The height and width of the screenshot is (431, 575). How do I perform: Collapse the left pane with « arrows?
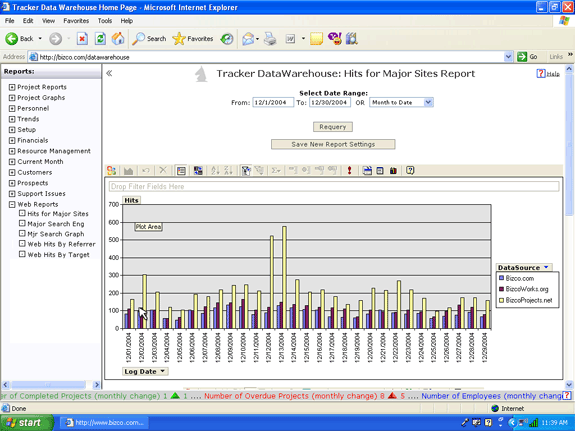109,73
